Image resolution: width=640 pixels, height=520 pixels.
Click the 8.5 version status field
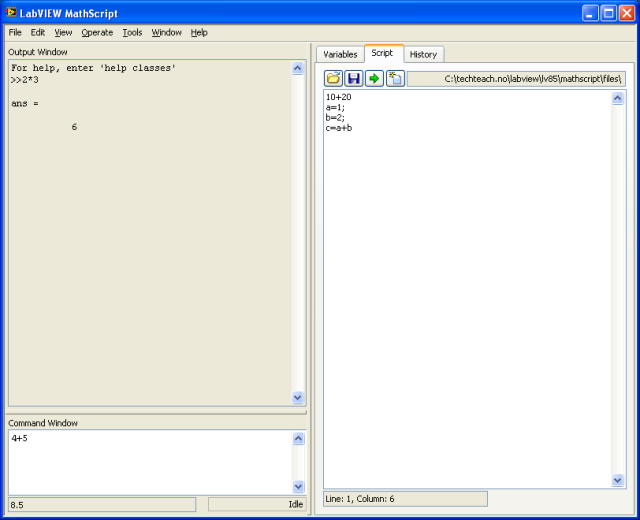point(102,505)
